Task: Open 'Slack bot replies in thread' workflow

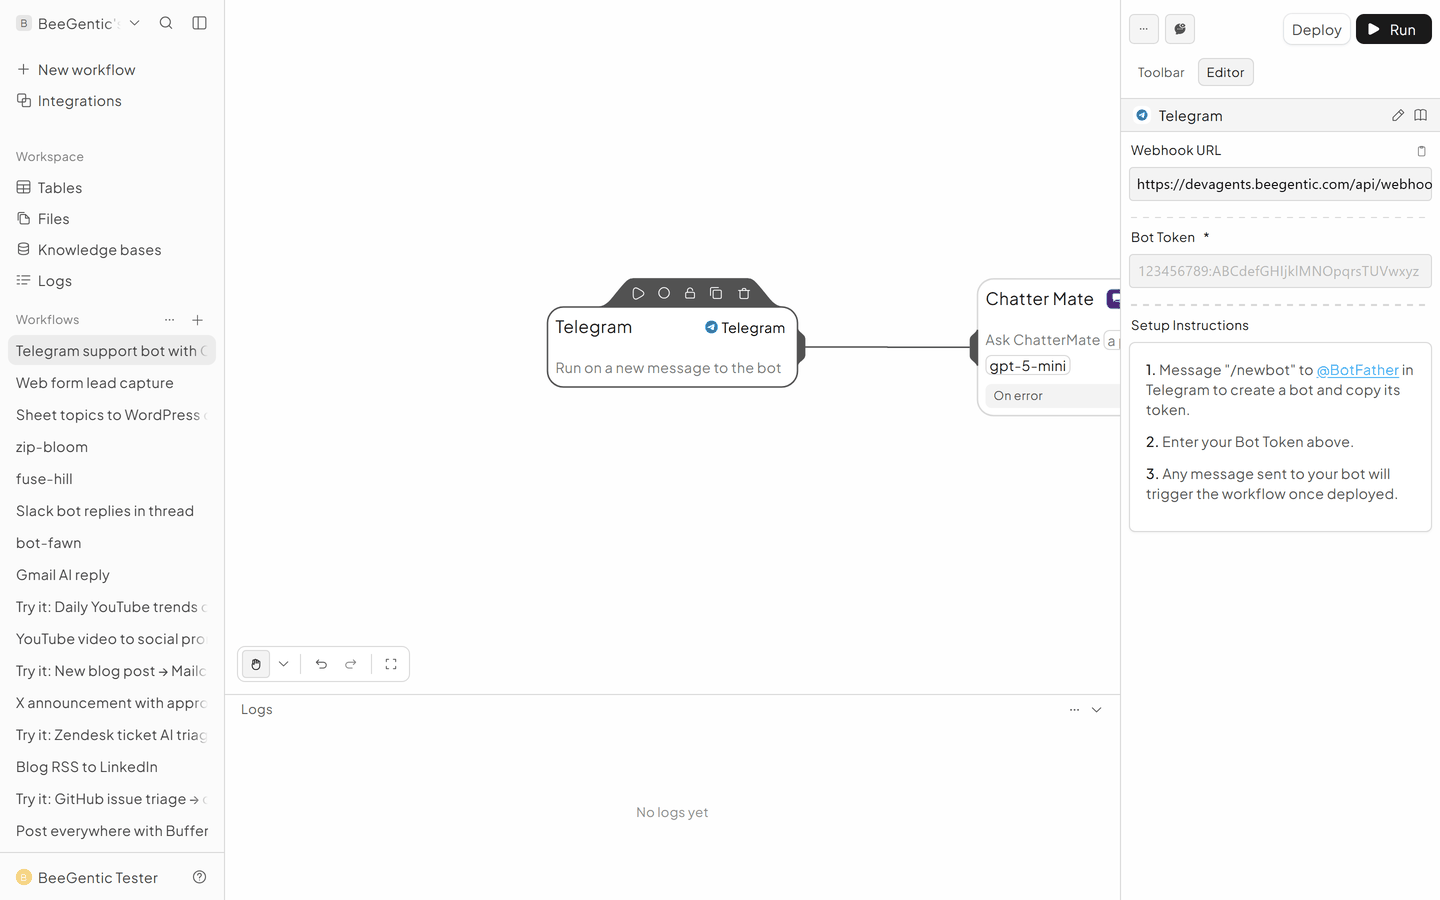Action: tap(112, 511)
